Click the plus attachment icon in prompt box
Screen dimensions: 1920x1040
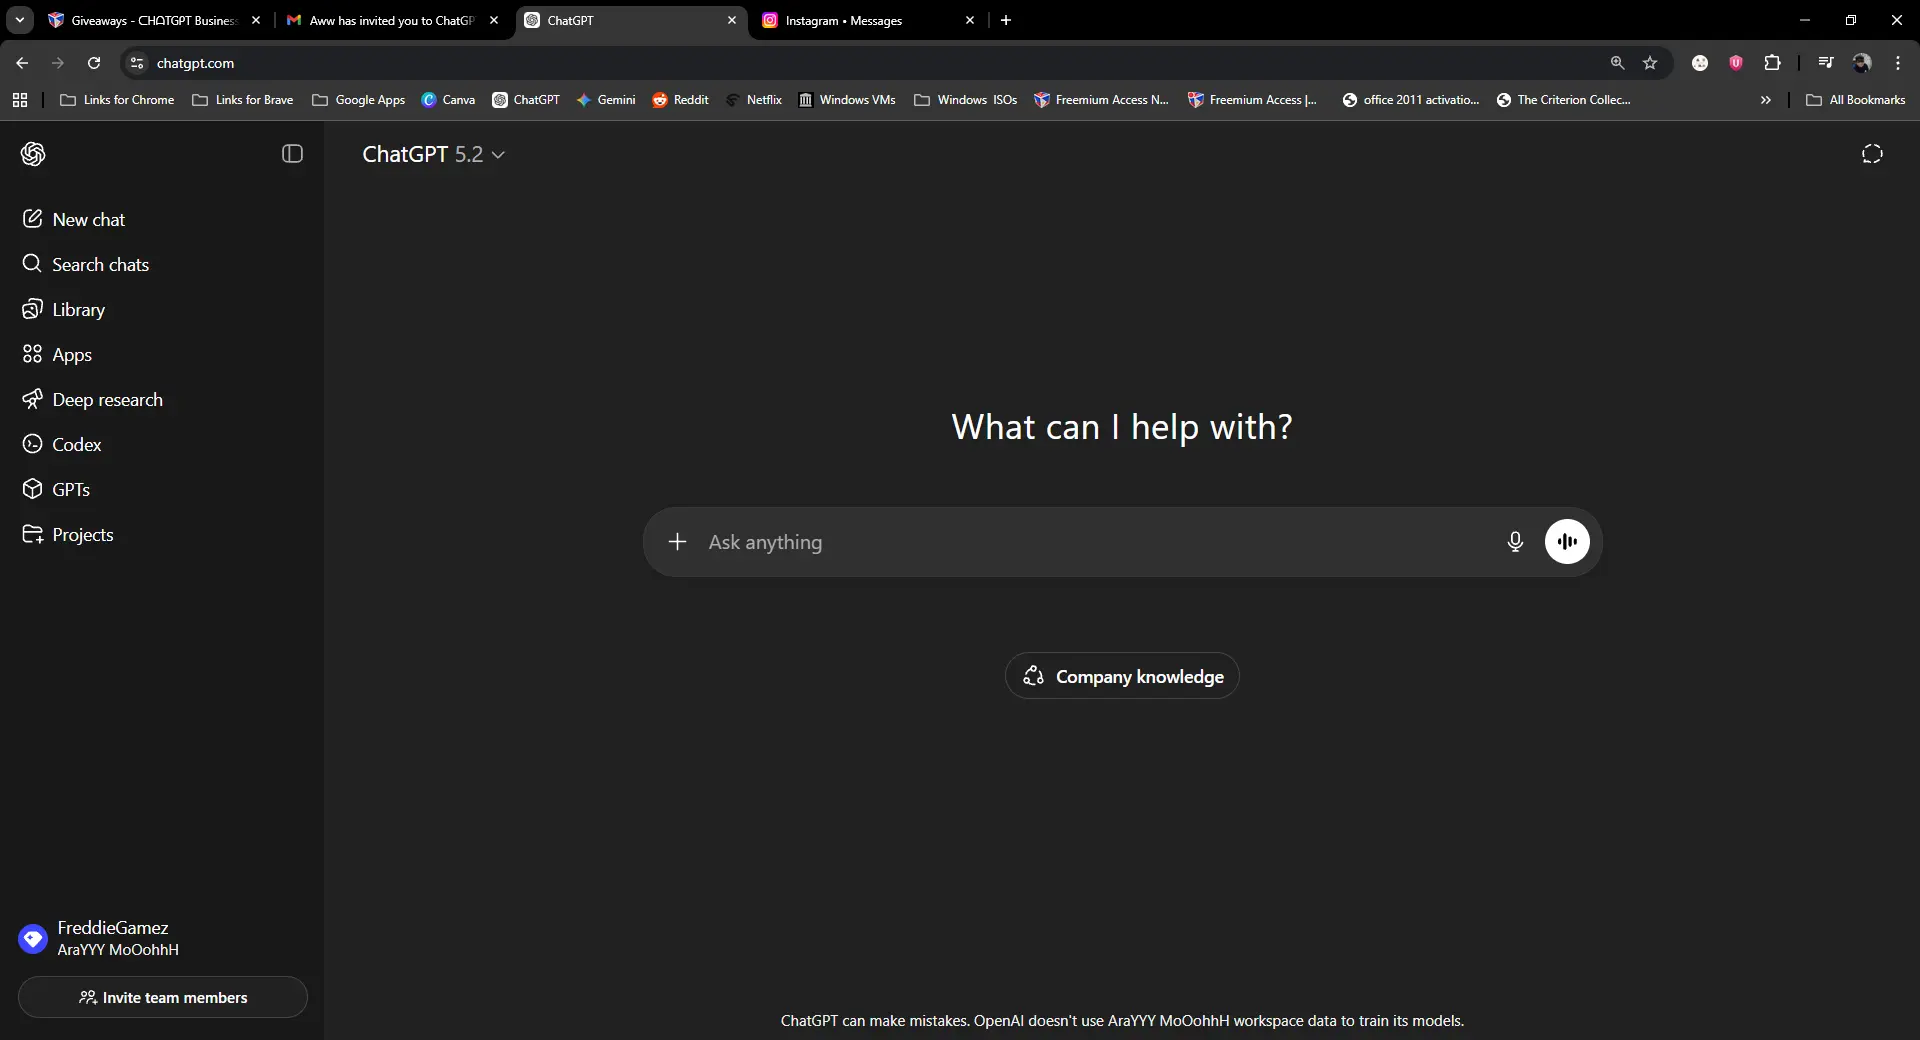(677, 542)
